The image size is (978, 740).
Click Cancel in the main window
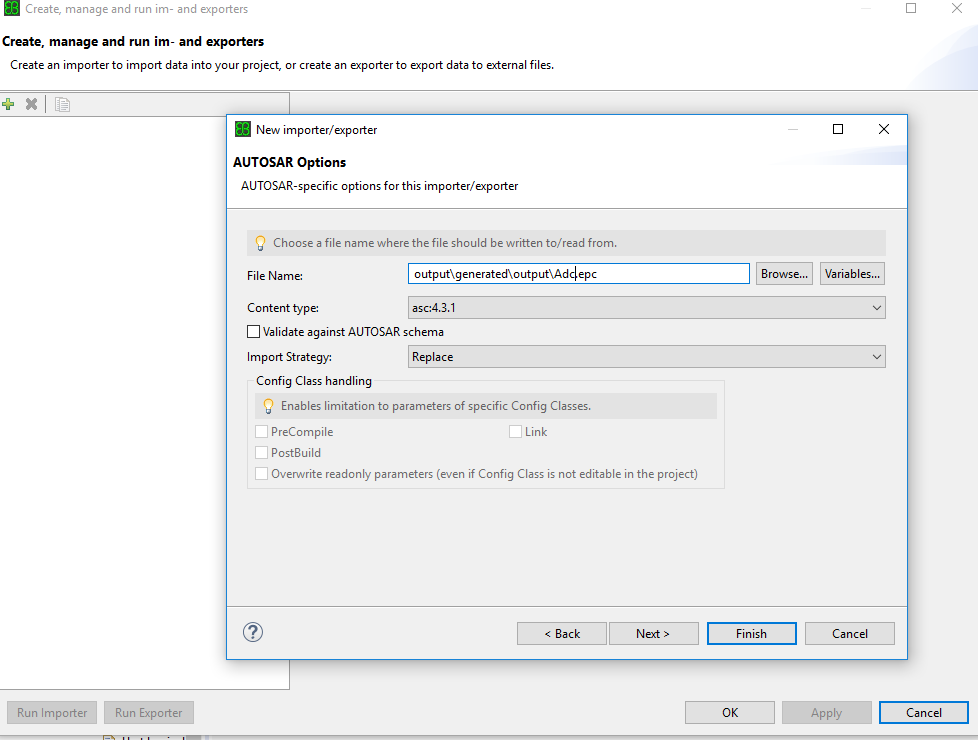pos(924,713)
